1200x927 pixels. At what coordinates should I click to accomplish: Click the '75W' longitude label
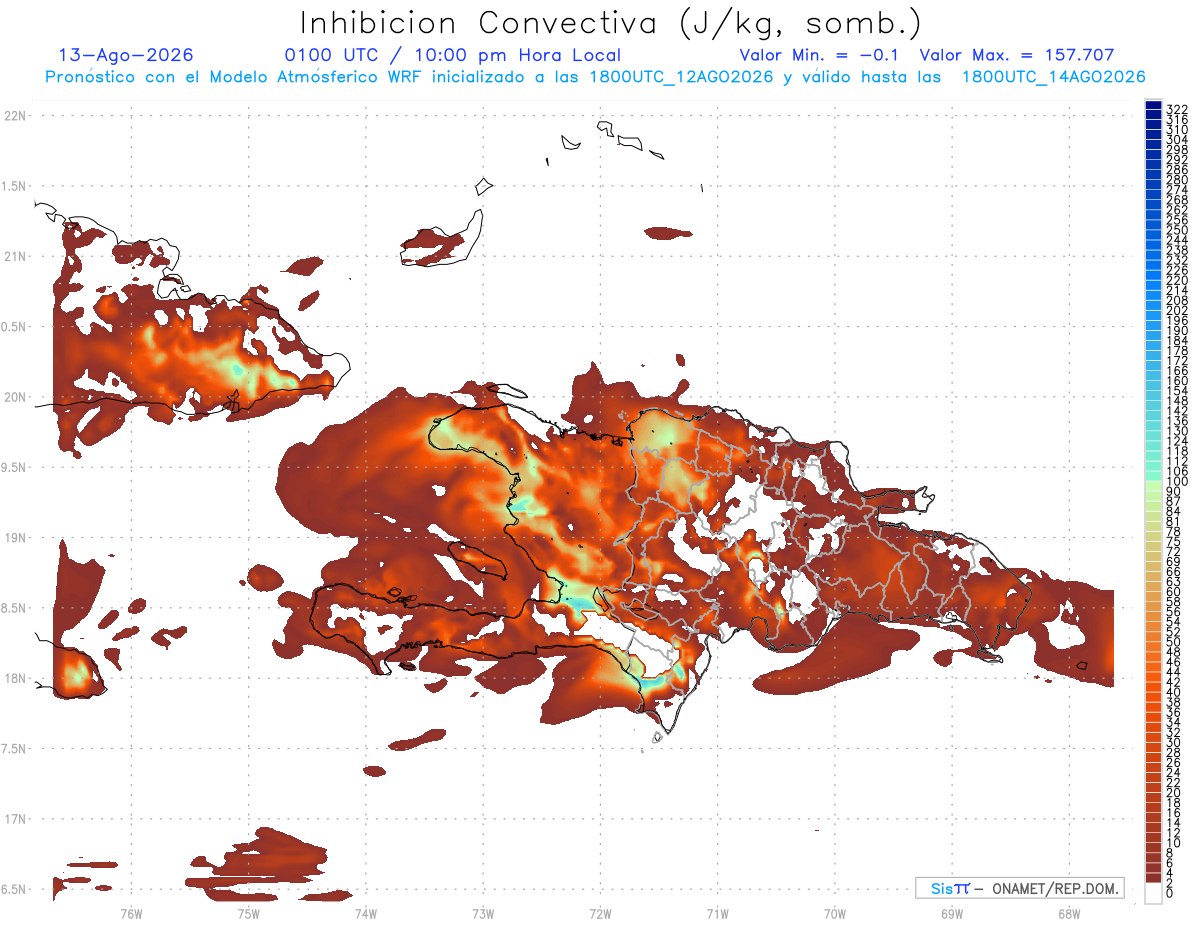pyautogui.click(x=248, y=912)
